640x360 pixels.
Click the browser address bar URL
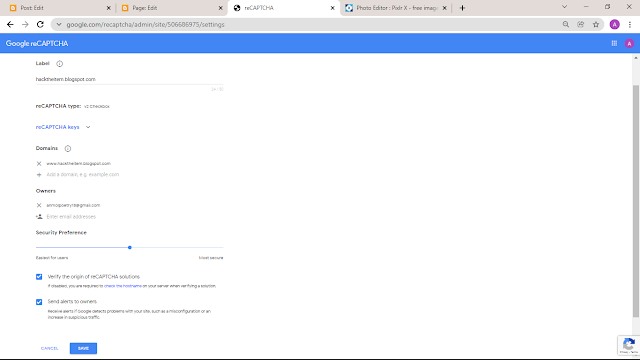tap(146, 24)
